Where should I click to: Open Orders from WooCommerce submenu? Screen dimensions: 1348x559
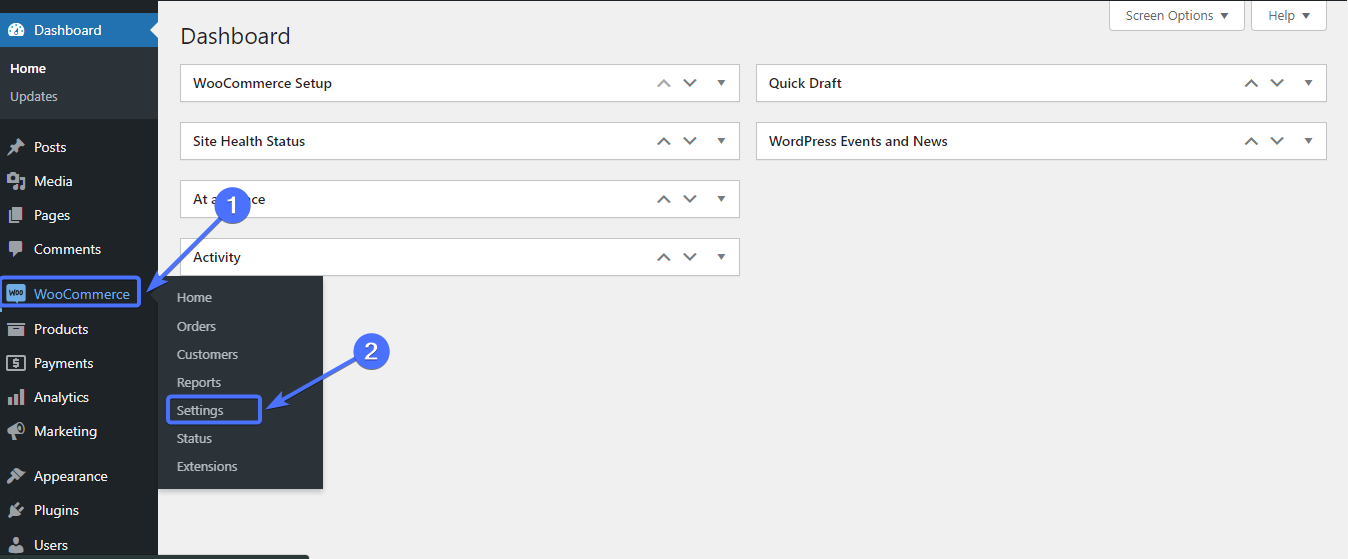(x=196, y=326)
